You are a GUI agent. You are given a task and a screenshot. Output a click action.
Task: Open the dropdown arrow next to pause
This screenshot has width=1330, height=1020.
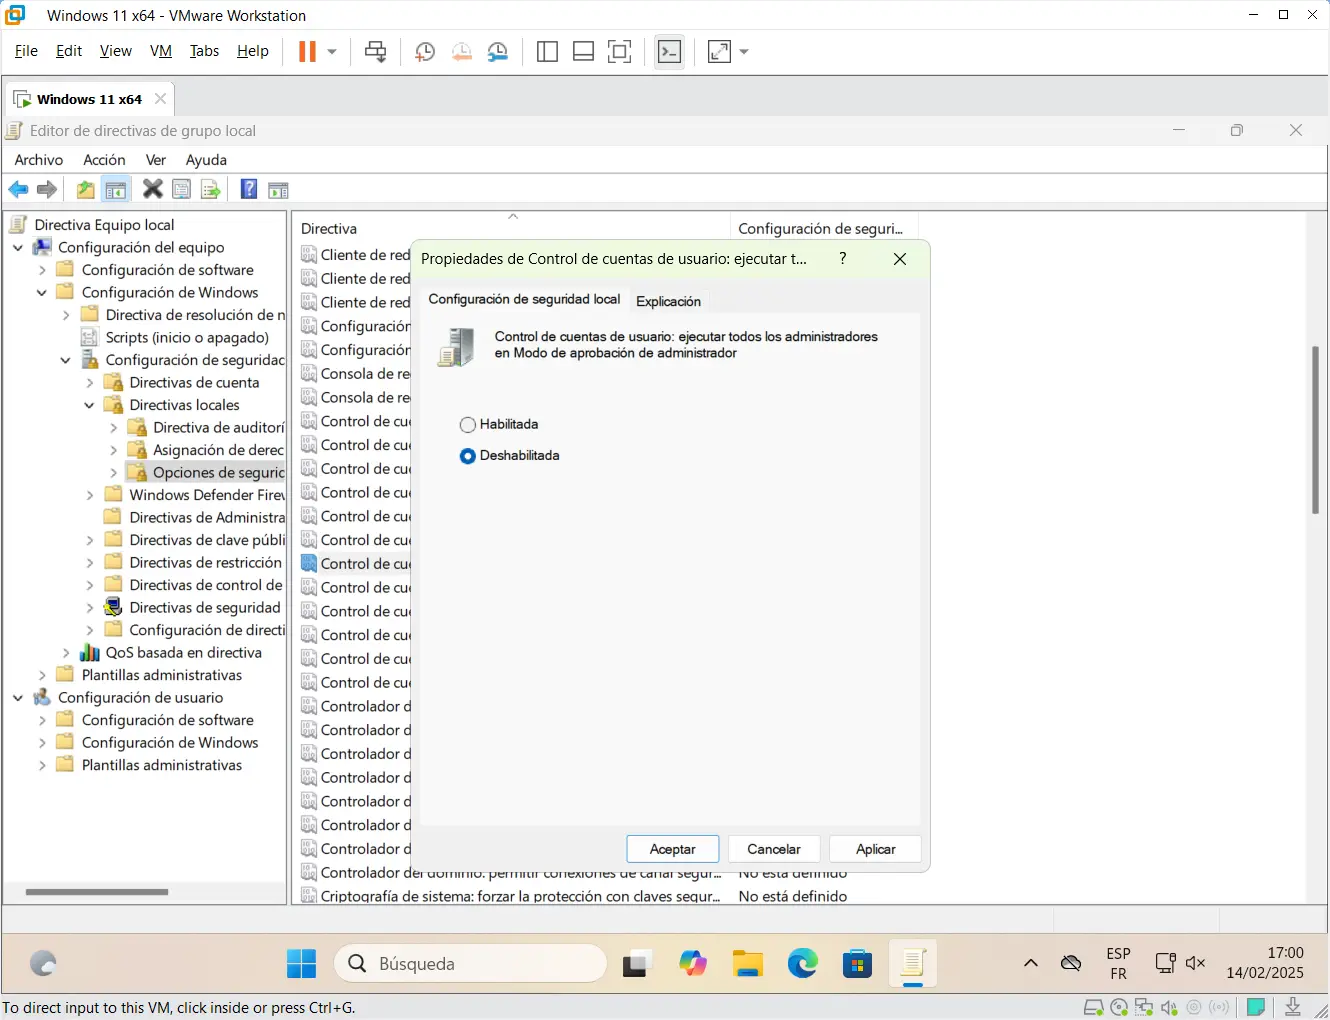click(x=332, y=52)
